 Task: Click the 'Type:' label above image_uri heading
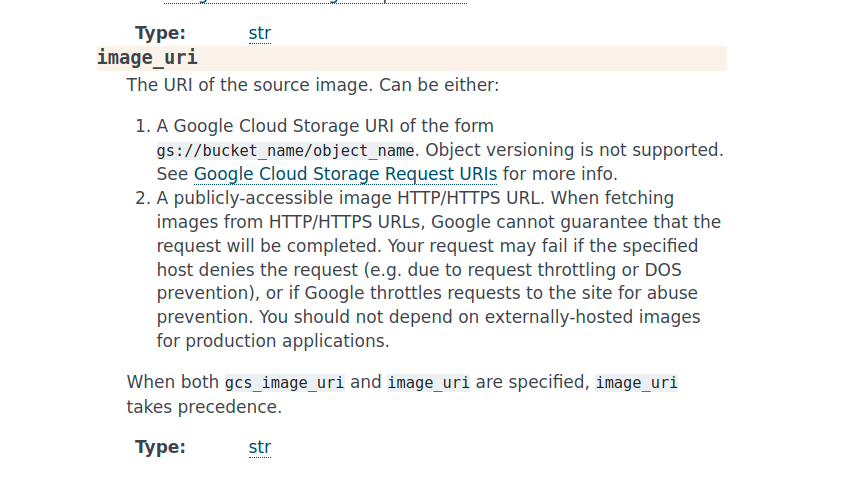[160, 33]
